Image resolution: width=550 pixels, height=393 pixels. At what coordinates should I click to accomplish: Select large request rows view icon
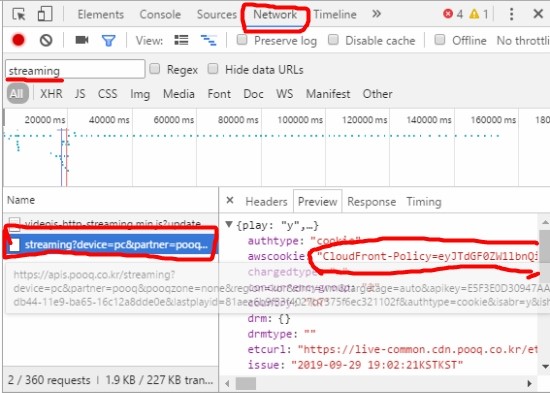click(181, 40)
